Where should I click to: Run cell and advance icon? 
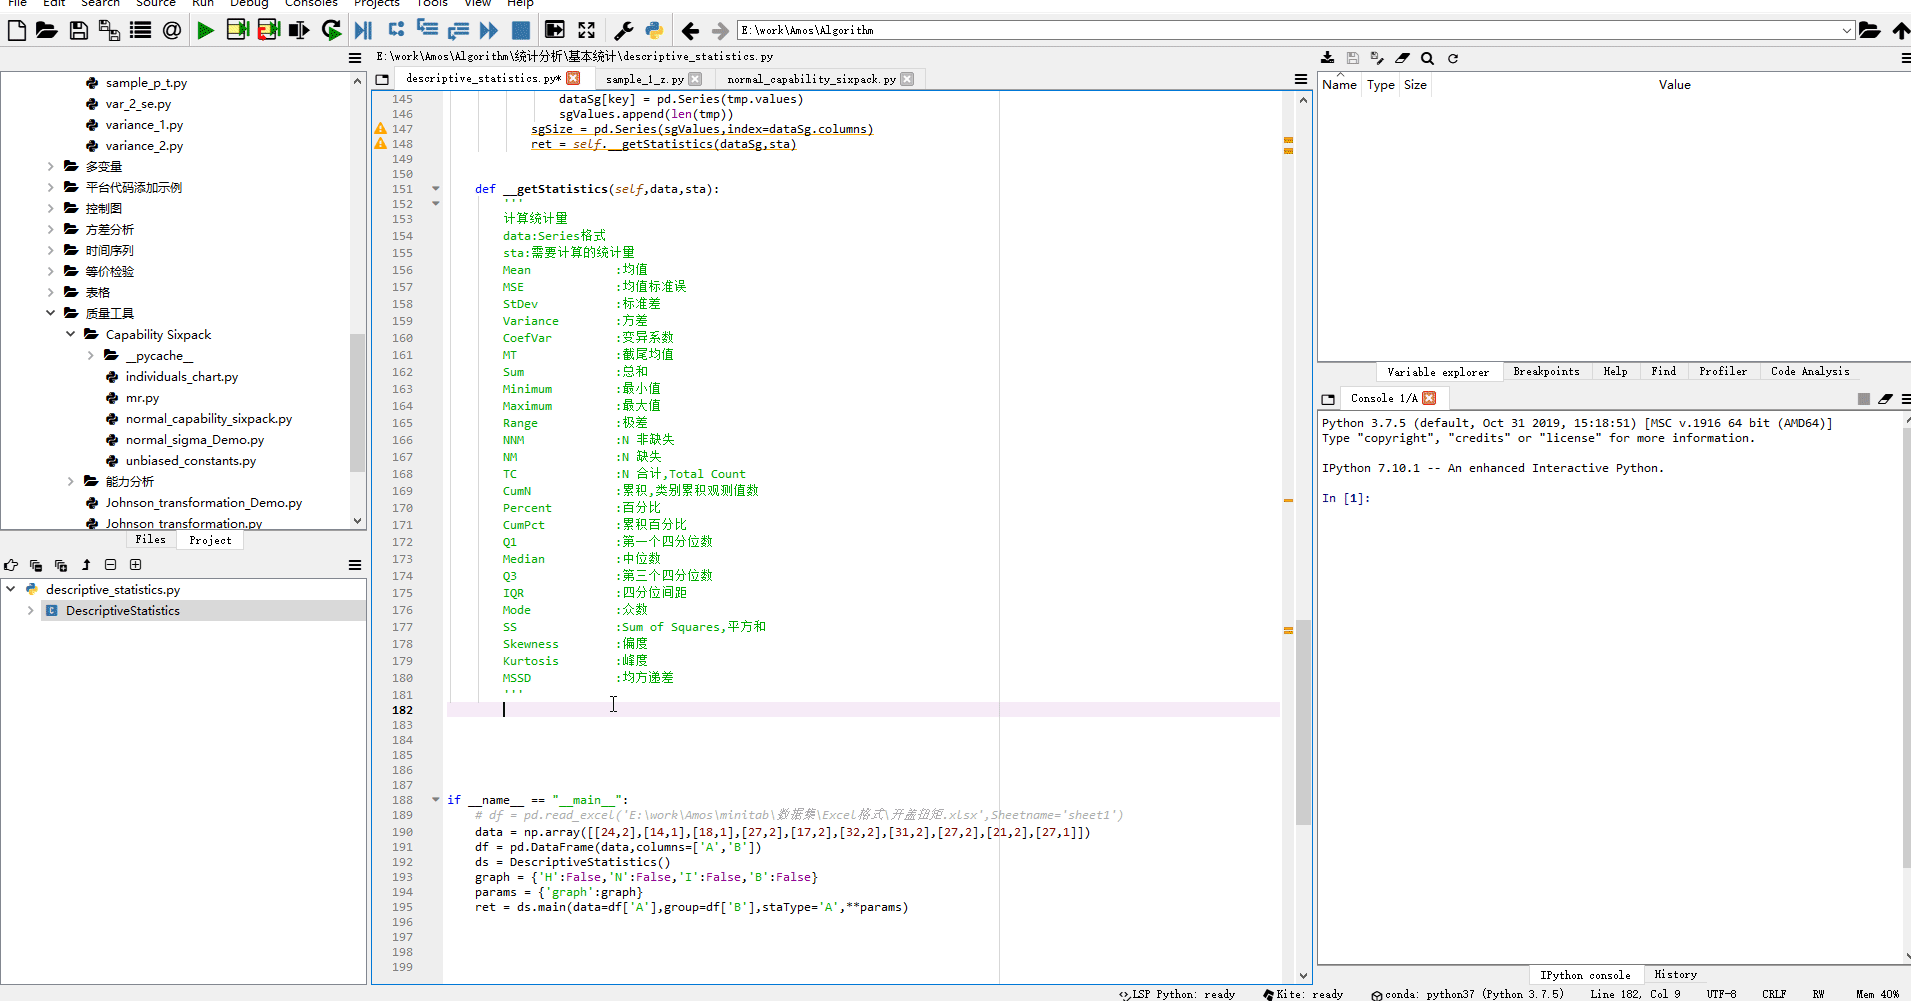[x=268, y=30]
